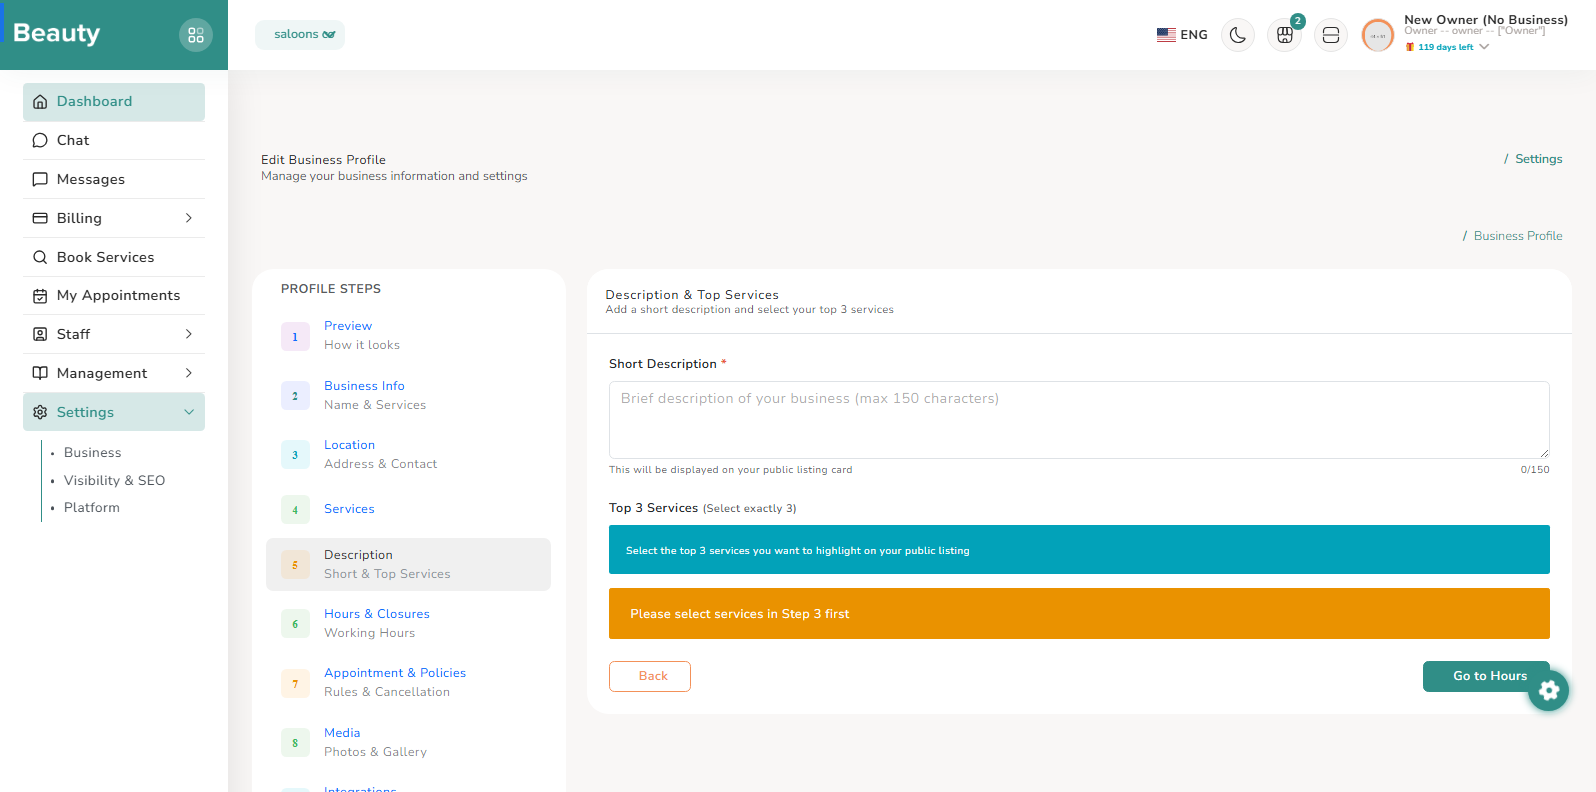The image size is (1596, 792).
Task: Open the Appointment & Policies step
Action: click(x=408, y=683)
